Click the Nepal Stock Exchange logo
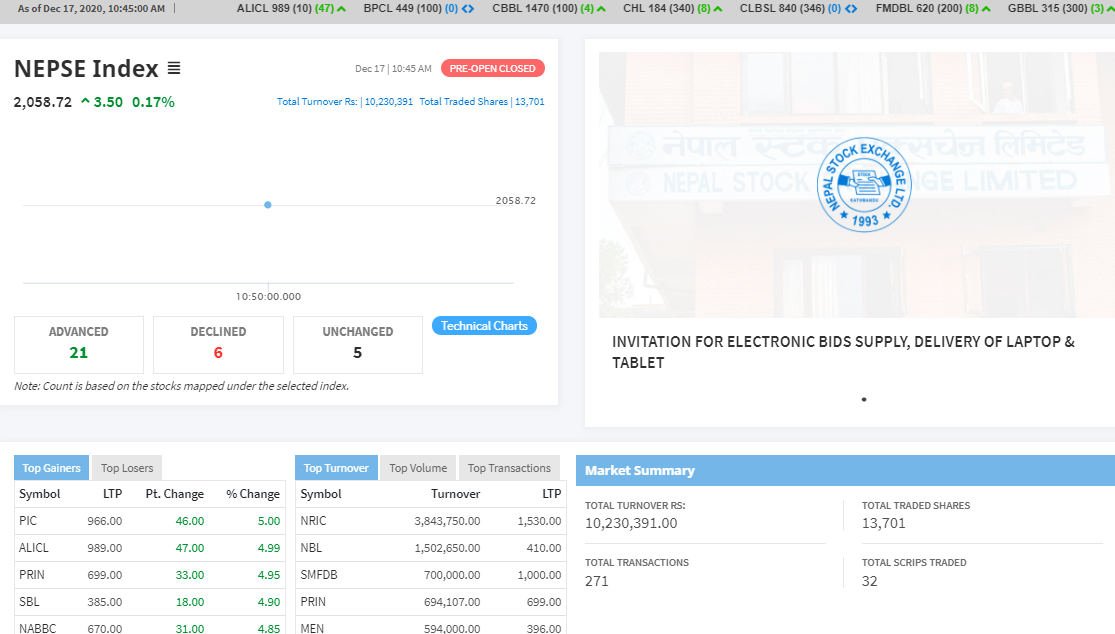This screenshot has width=1115, height=634. pos(864,184)
